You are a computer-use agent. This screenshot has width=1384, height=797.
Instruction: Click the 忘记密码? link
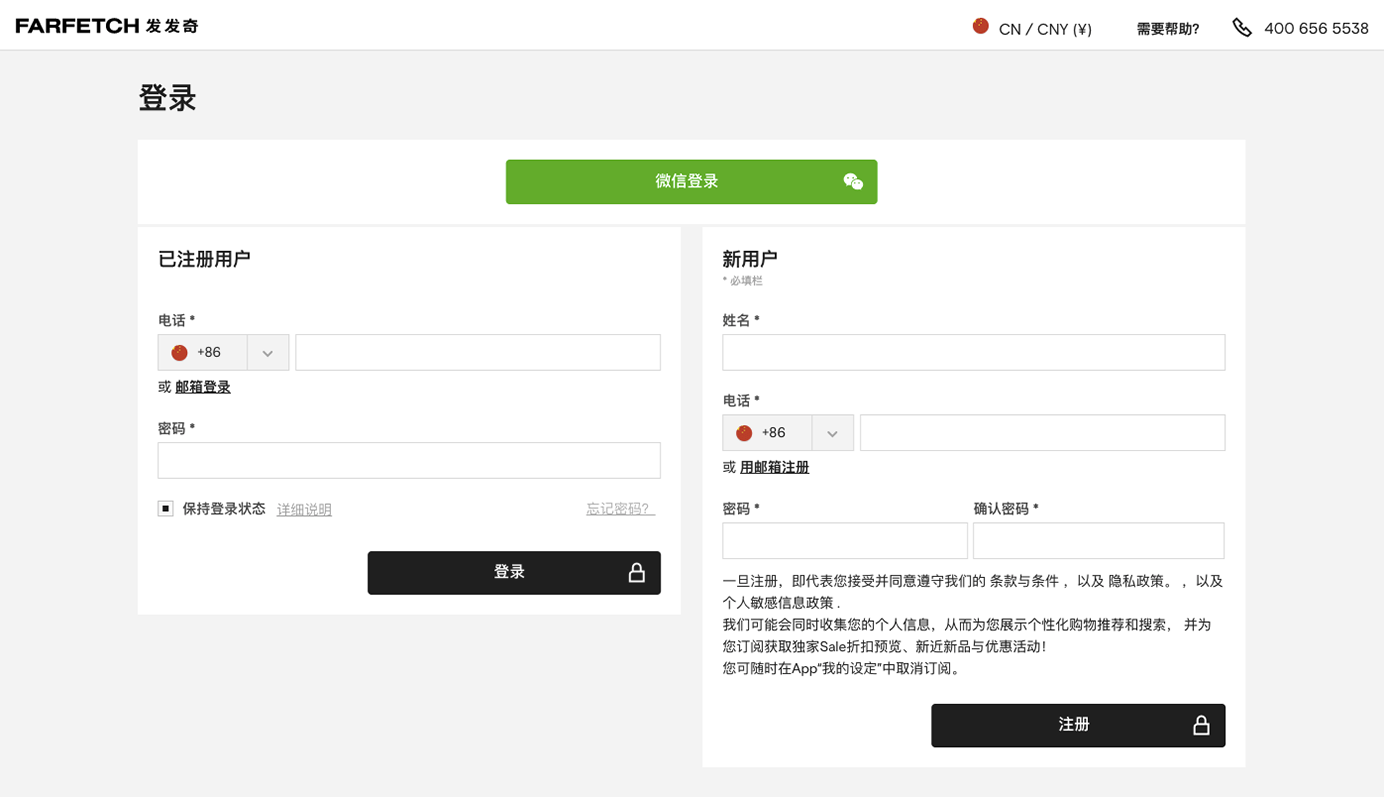(620, 509)
